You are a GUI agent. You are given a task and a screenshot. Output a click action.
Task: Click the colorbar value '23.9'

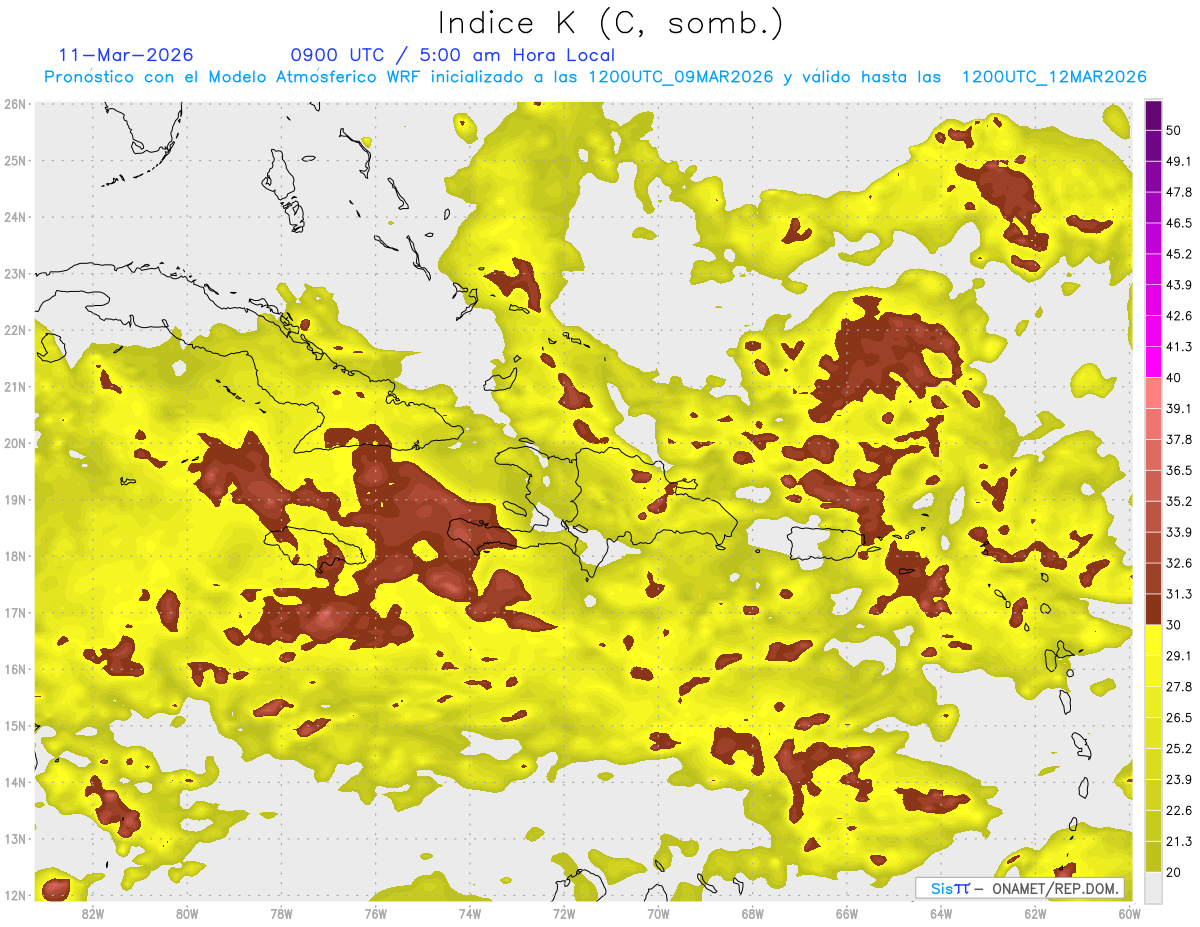click(1178, 780)
